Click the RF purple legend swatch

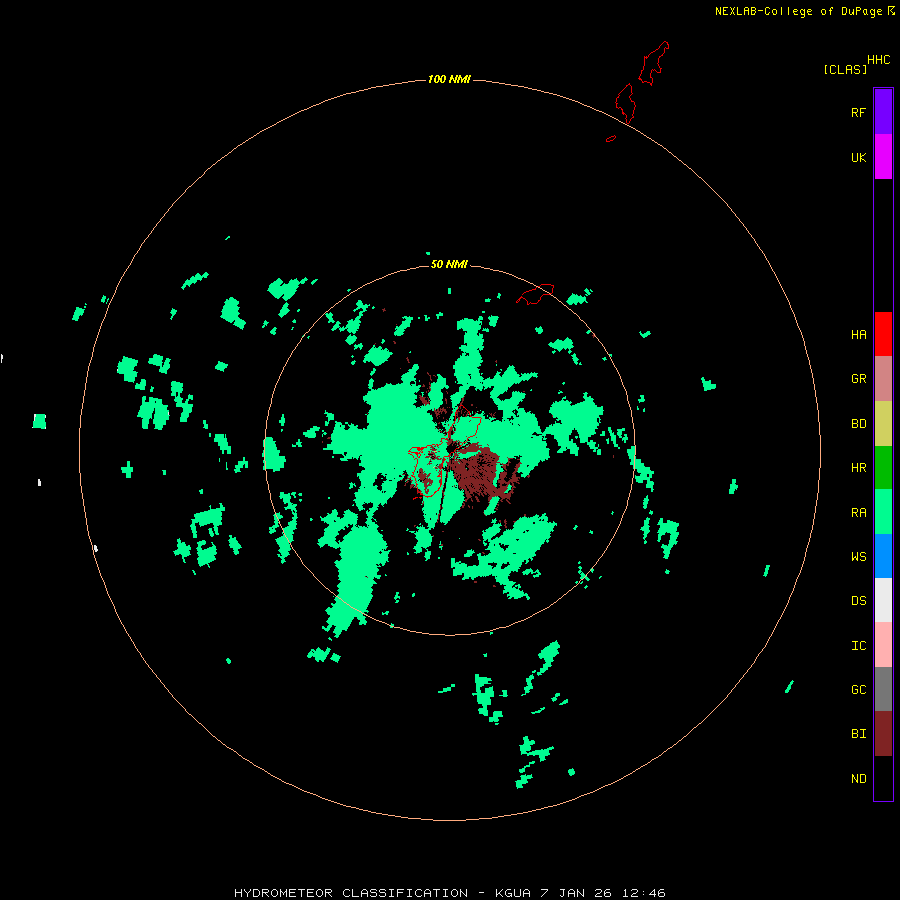(883, 112)
